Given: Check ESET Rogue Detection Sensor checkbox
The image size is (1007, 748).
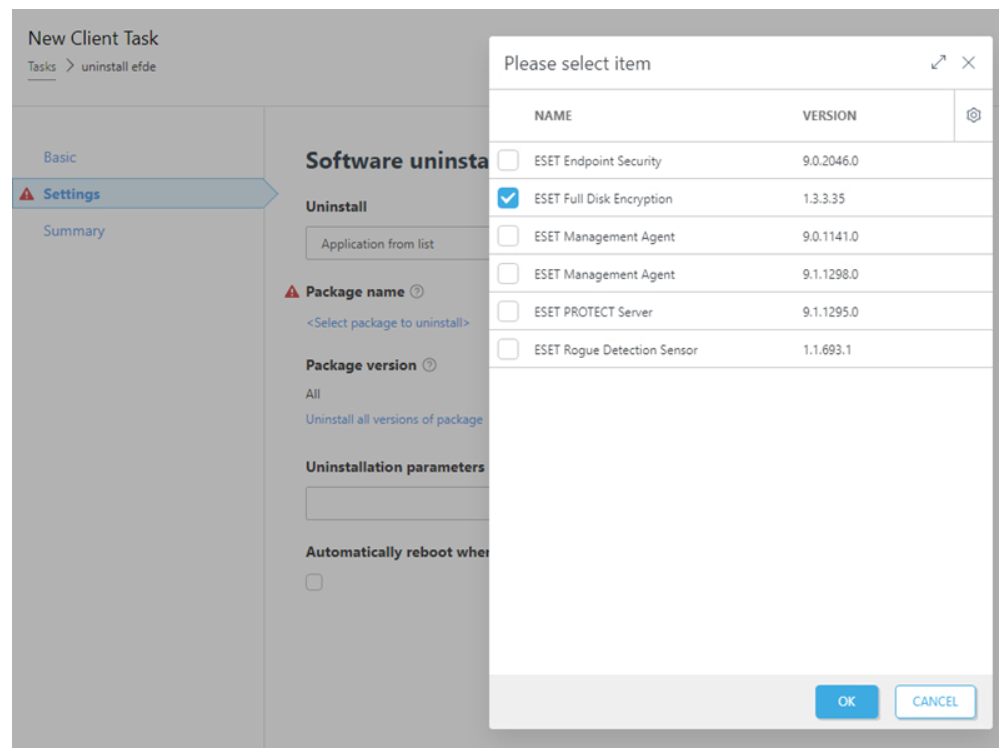Looking at the screenshot, I should 508,349.
